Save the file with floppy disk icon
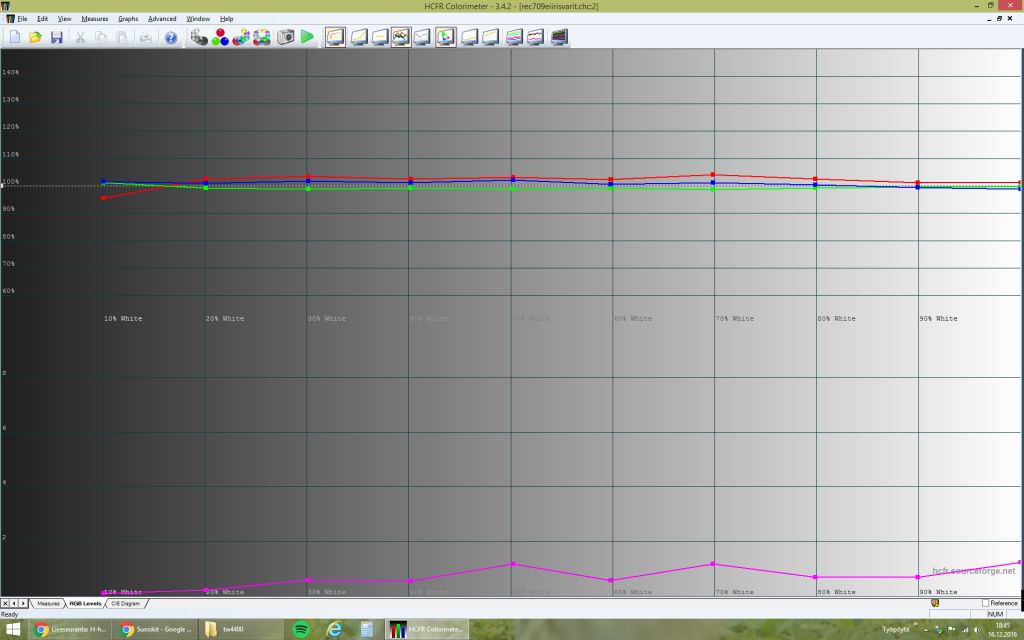Viewport: 1024px width, 640px height. coord(56,37)
